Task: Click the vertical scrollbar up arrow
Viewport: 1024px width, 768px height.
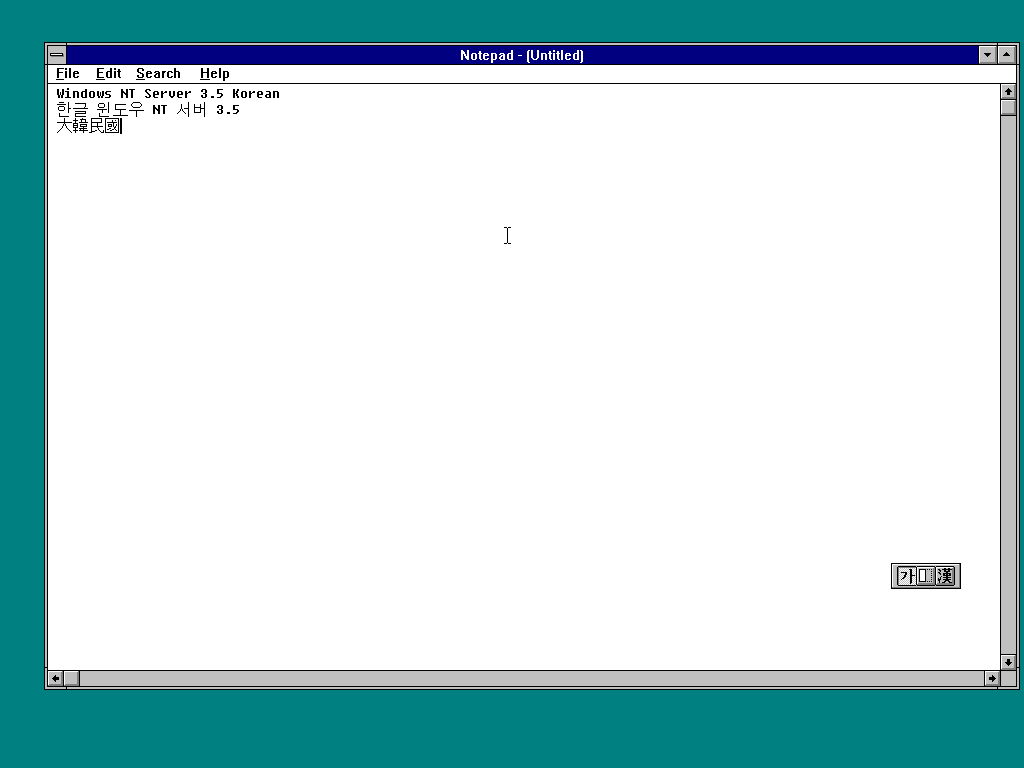Action: (x=1008, y=92)
